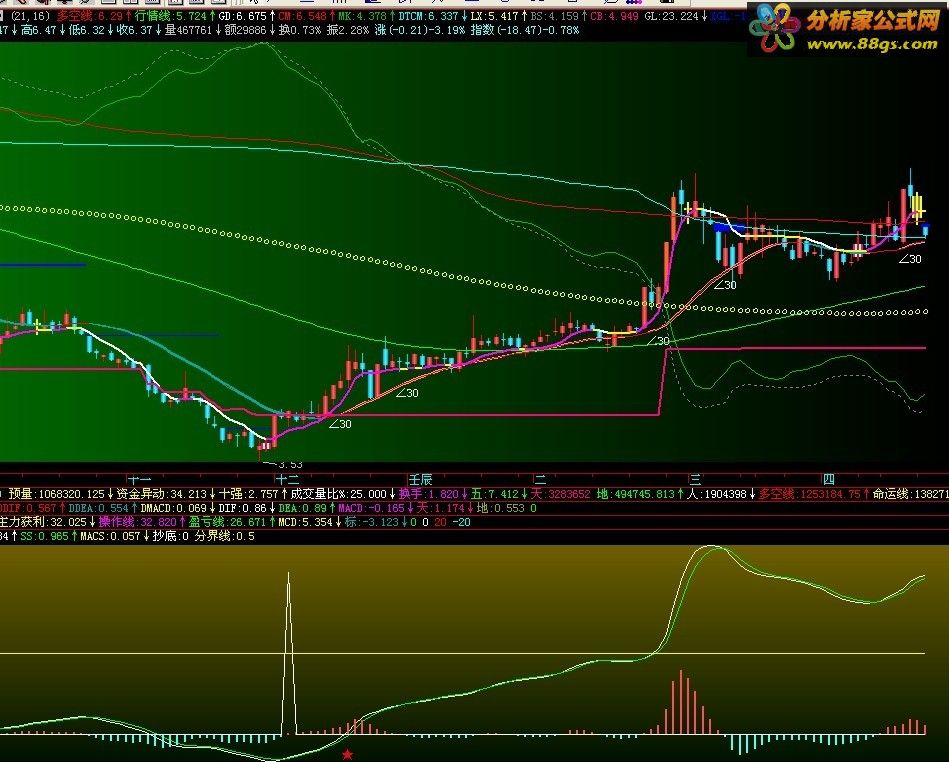Click the 主力获利:32.025 value
This screenshot has width=949, height=762.
click(x=43, y=522)
